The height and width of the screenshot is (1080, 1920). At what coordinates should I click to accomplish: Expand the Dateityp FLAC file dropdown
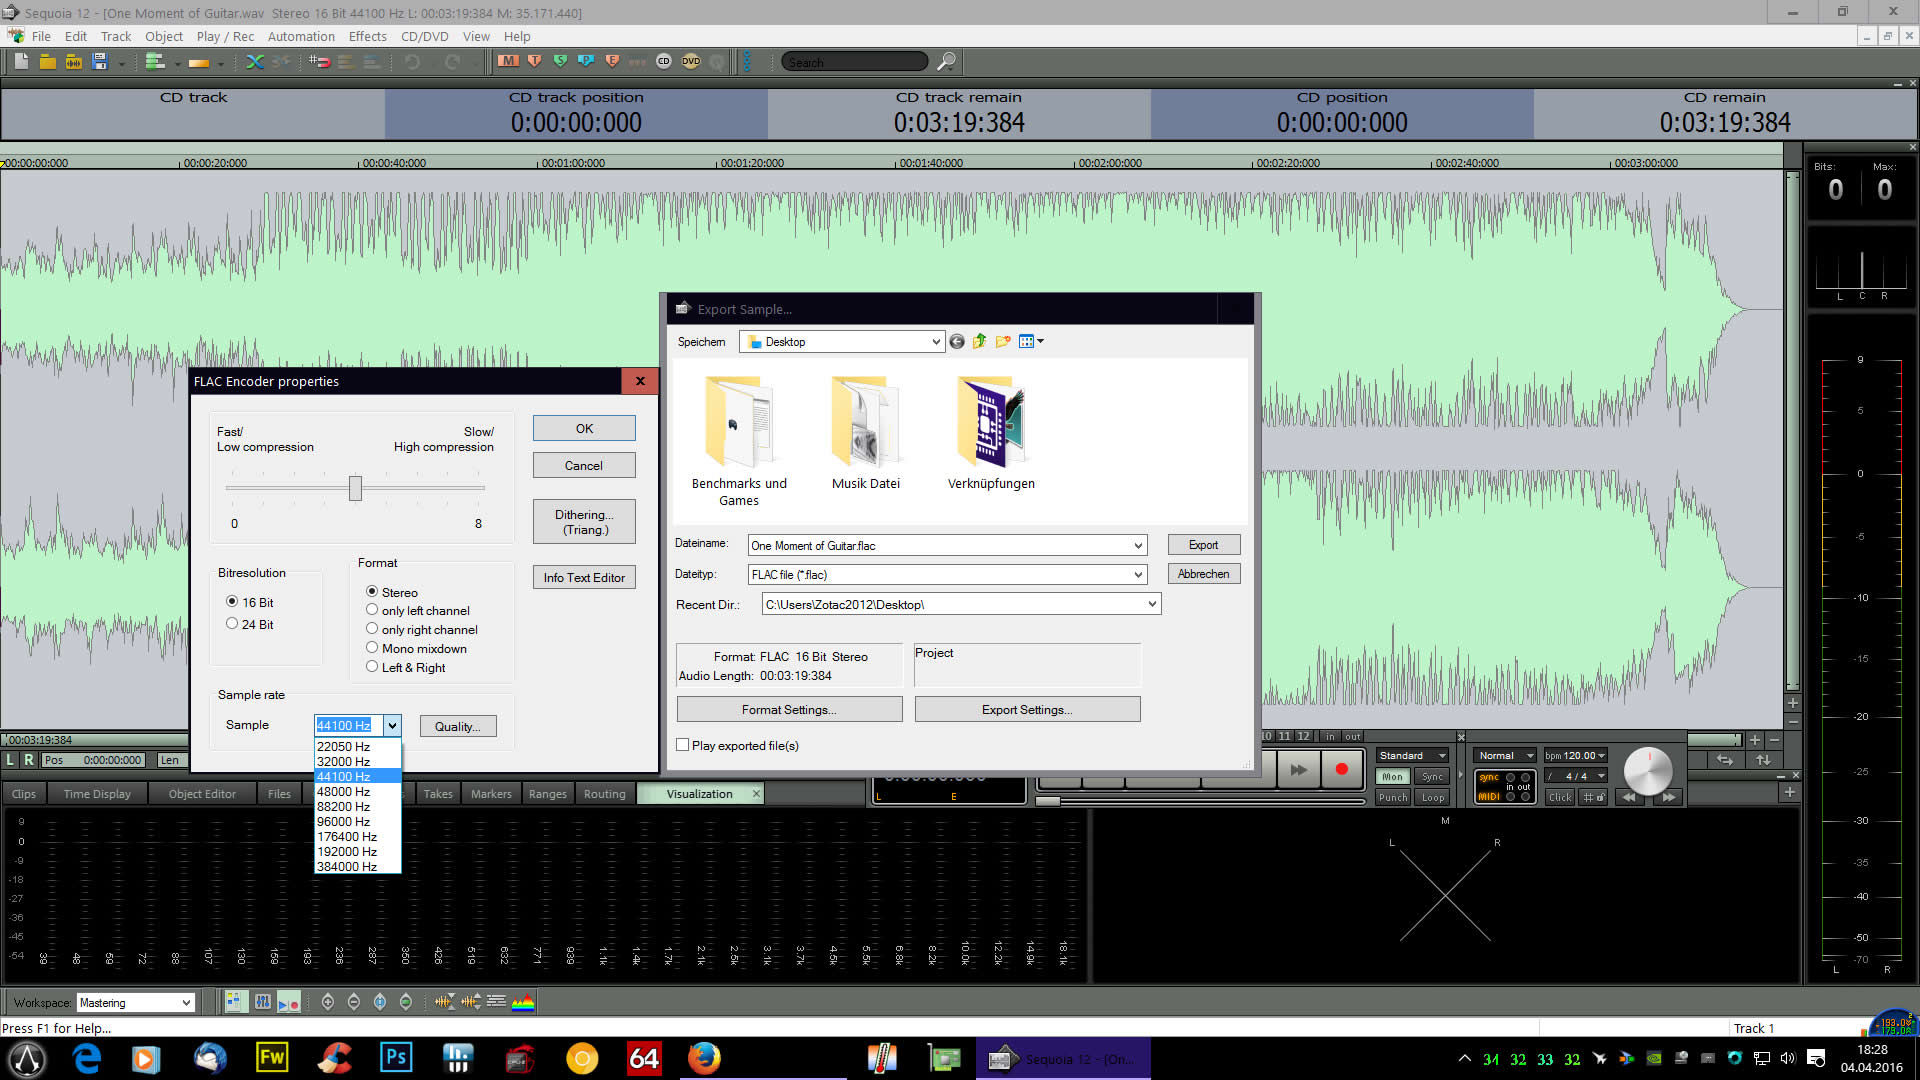[1138, 575]
